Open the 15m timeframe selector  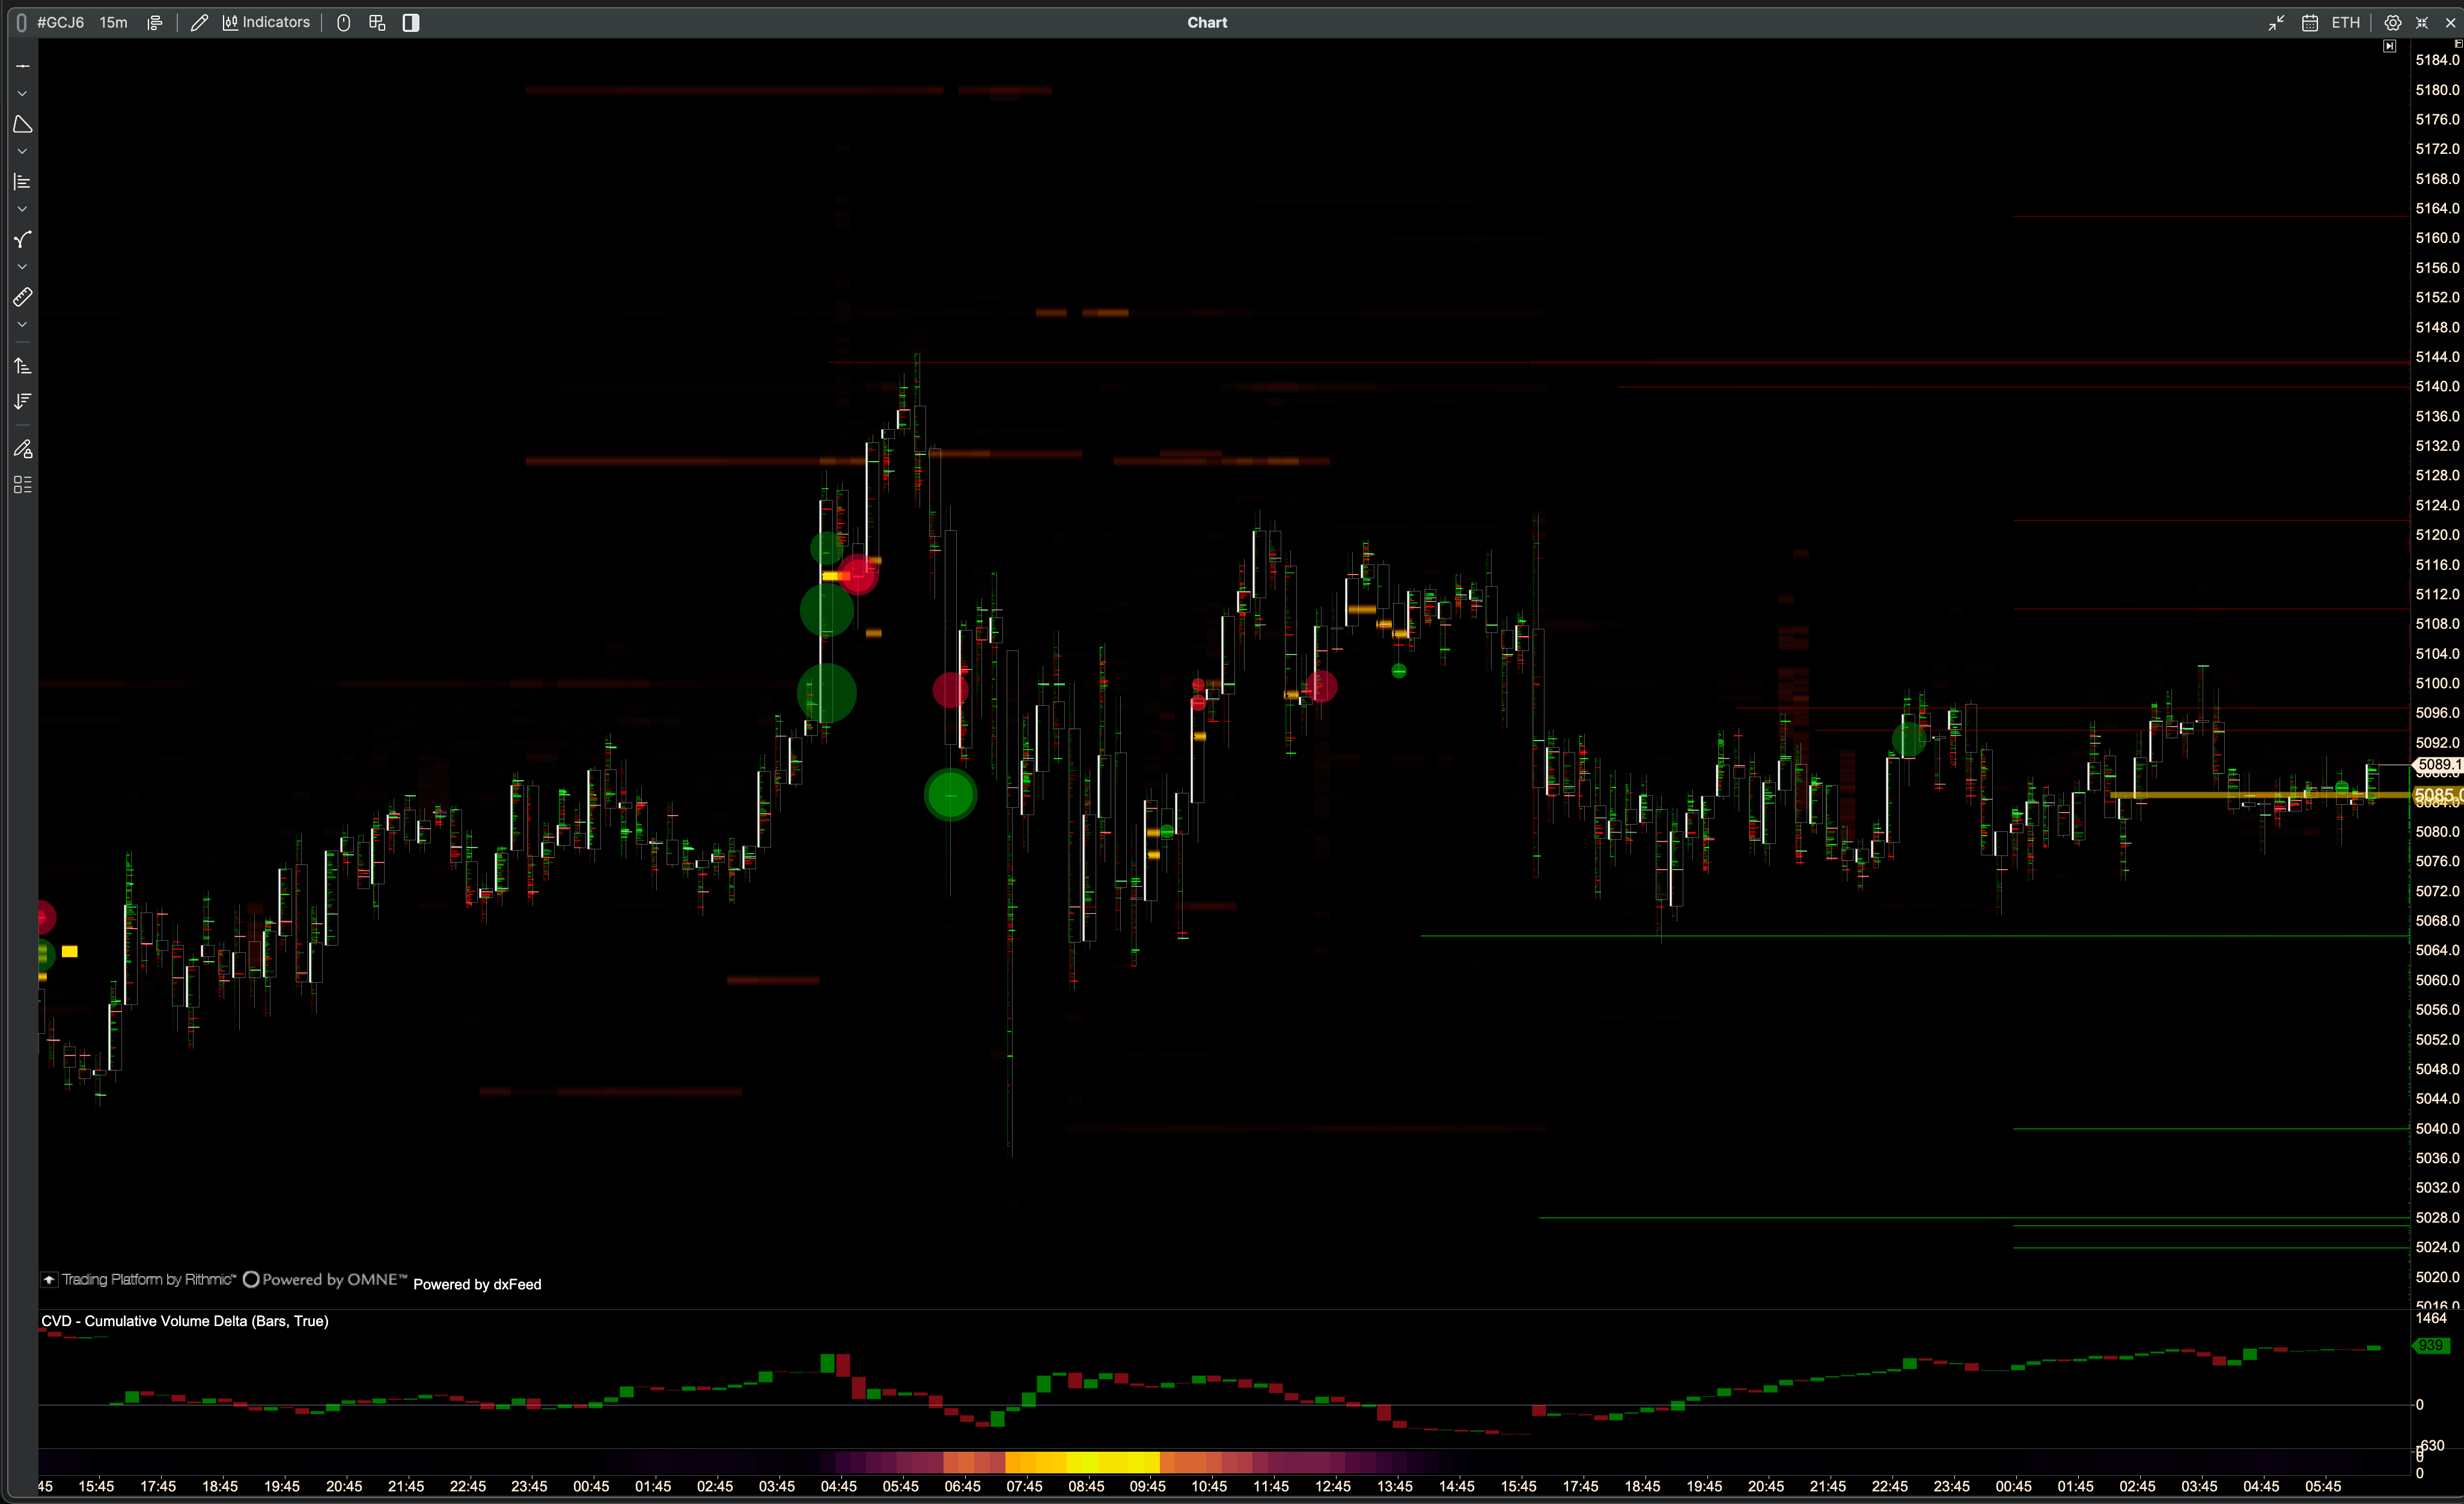(x=113, y=22)
